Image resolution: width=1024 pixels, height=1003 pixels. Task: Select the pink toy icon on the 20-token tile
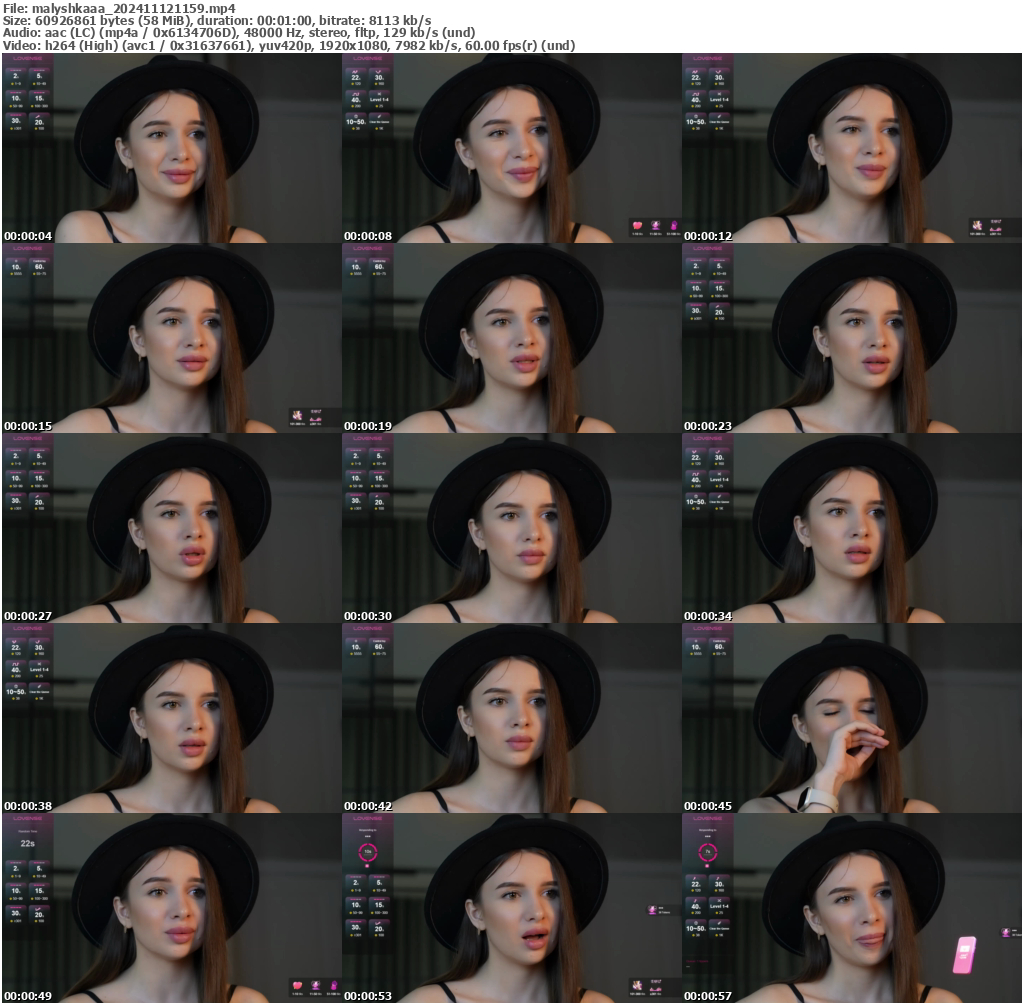click(x=38, y=116)
